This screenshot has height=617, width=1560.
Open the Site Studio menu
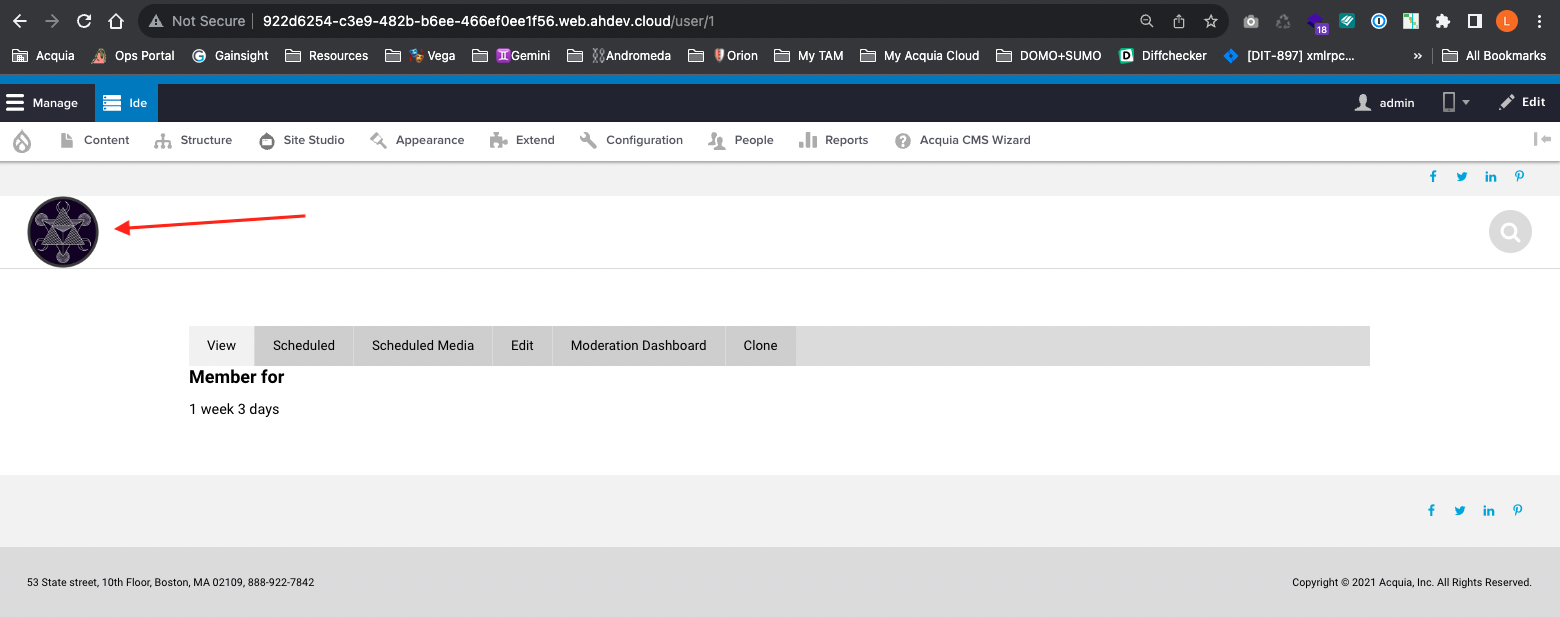coord(302,141)
